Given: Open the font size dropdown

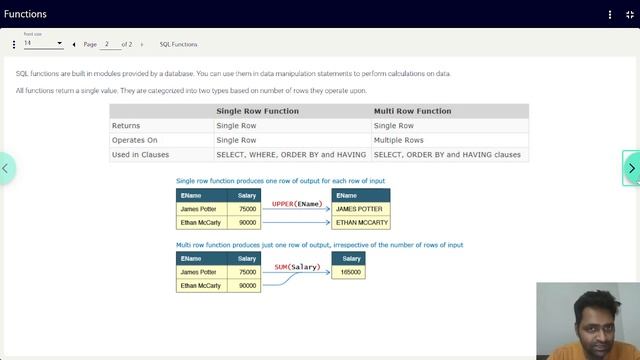Looking at the screenshot, I should click(x=43, y=43).
